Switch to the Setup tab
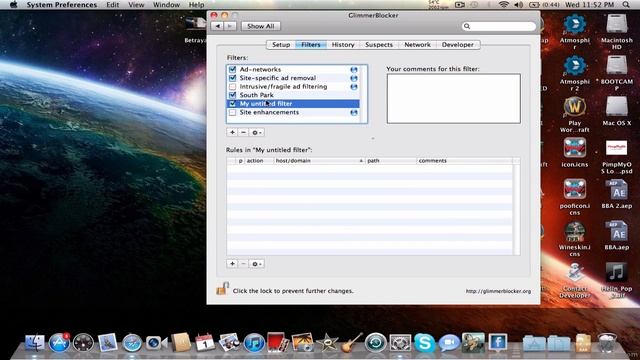 click(x=281, y=45)
